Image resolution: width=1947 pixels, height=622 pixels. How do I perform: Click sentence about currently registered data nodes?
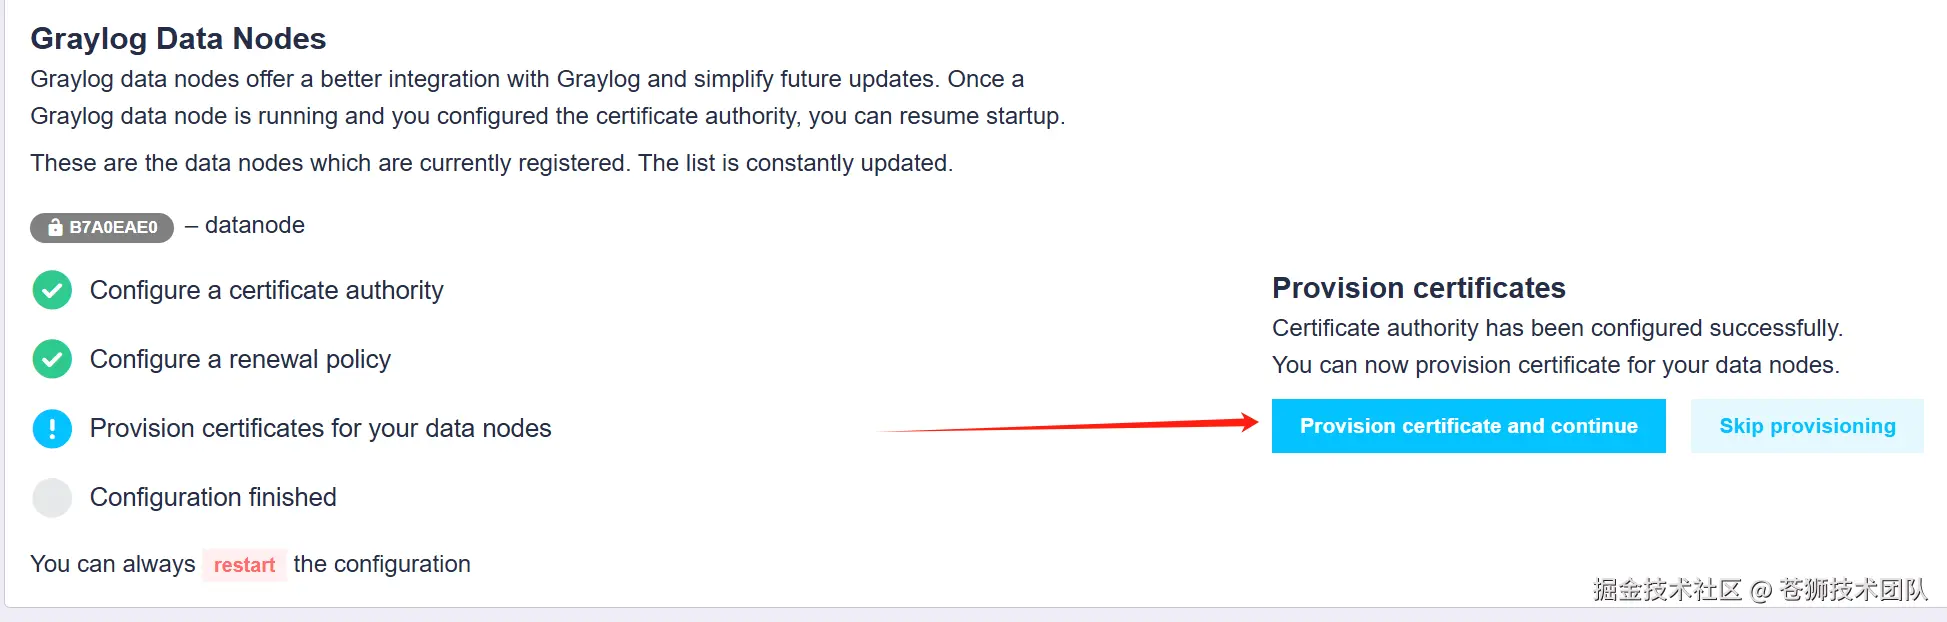(x=491, y=163)
